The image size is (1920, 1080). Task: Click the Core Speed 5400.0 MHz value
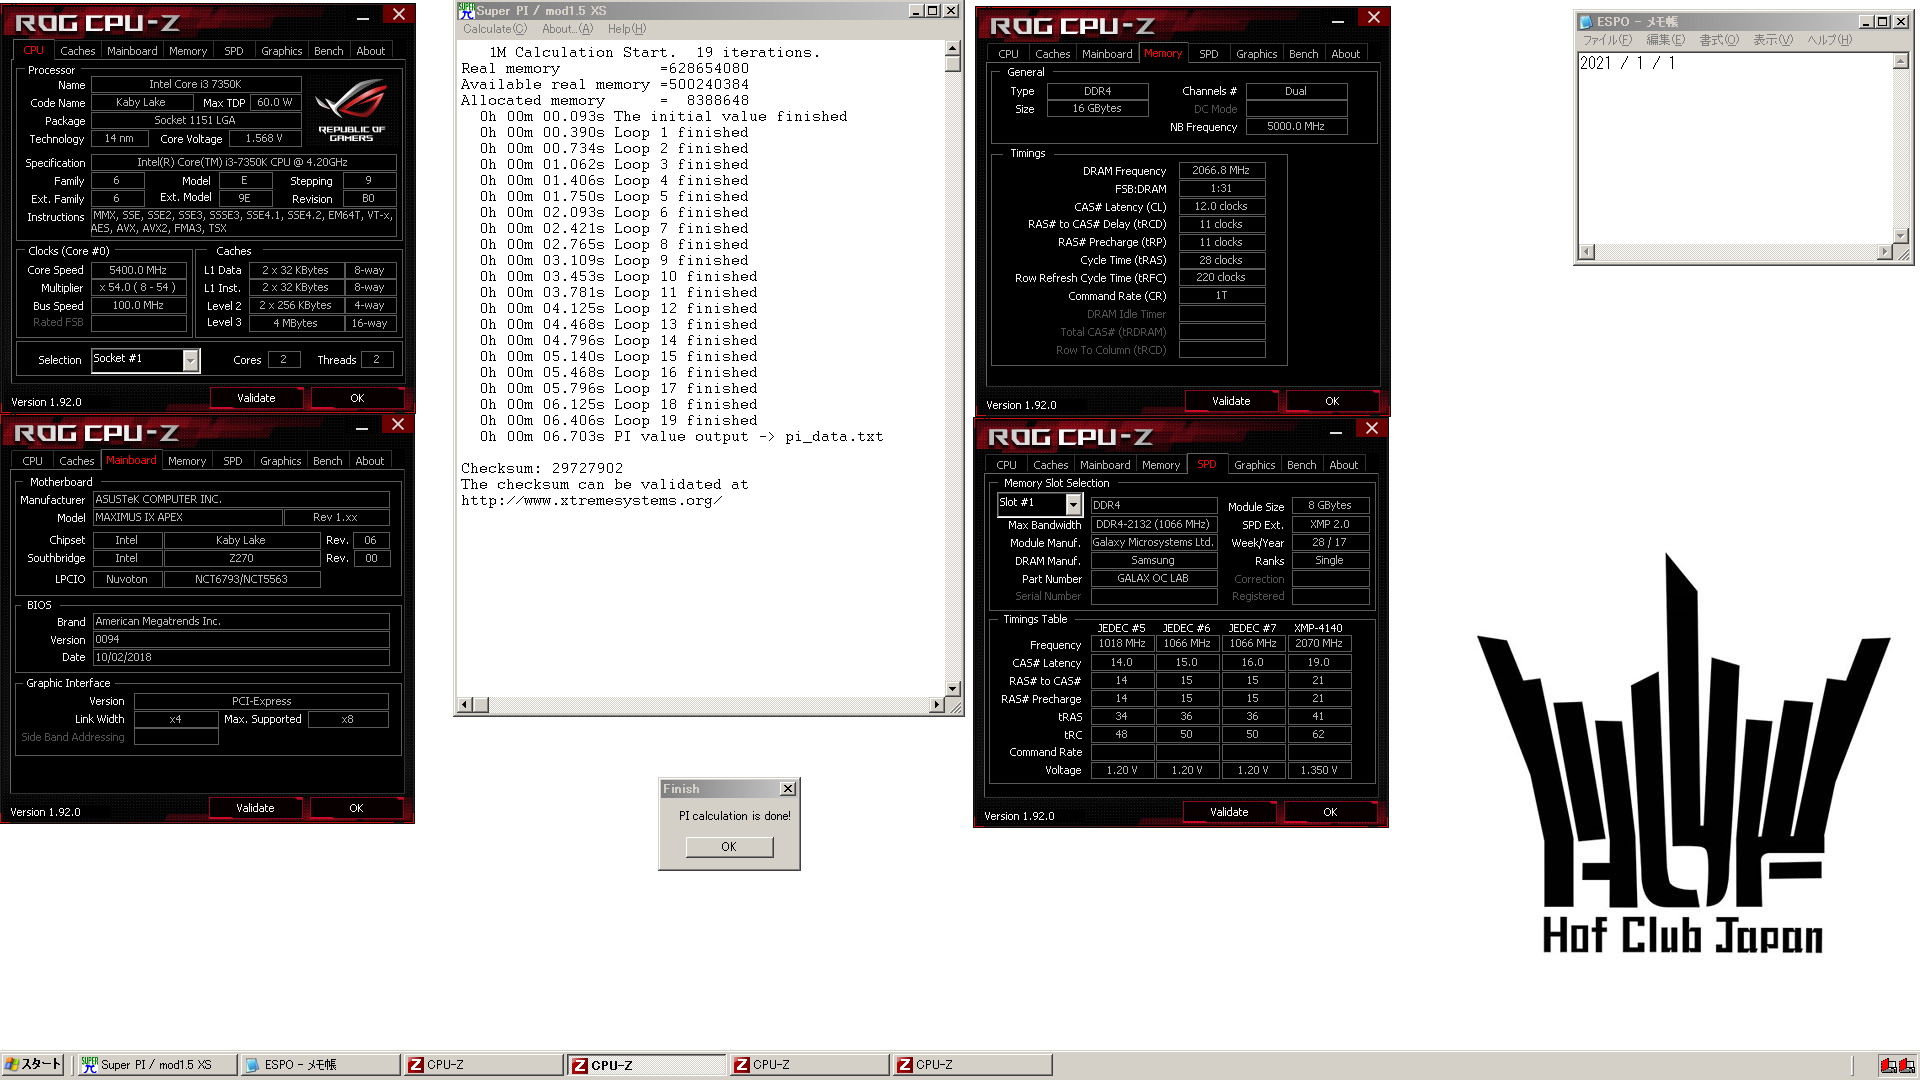[138, 270]
